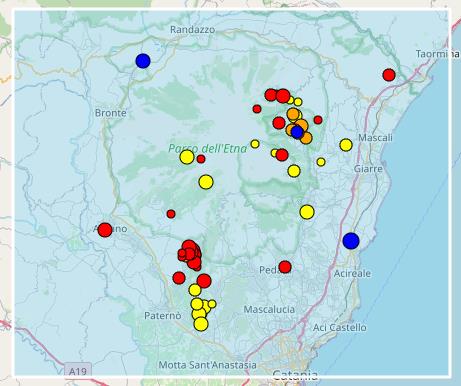Click the blue marker inside the orange cluster
This screenshot has width=461, height=386.
click(x=297, y=132)
